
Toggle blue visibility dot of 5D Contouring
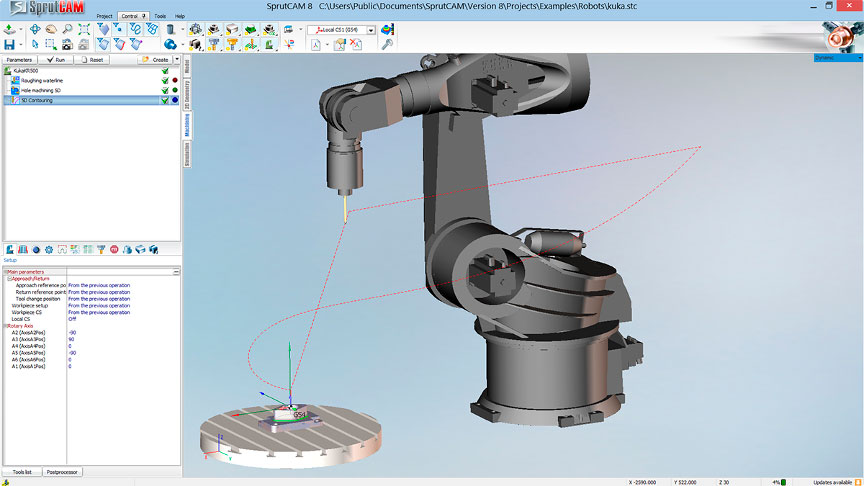coord(175,100)
